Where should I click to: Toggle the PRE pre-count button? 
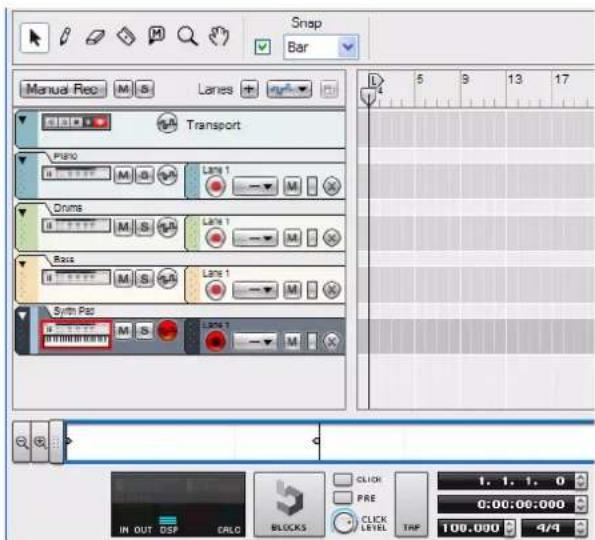[343, 497]
